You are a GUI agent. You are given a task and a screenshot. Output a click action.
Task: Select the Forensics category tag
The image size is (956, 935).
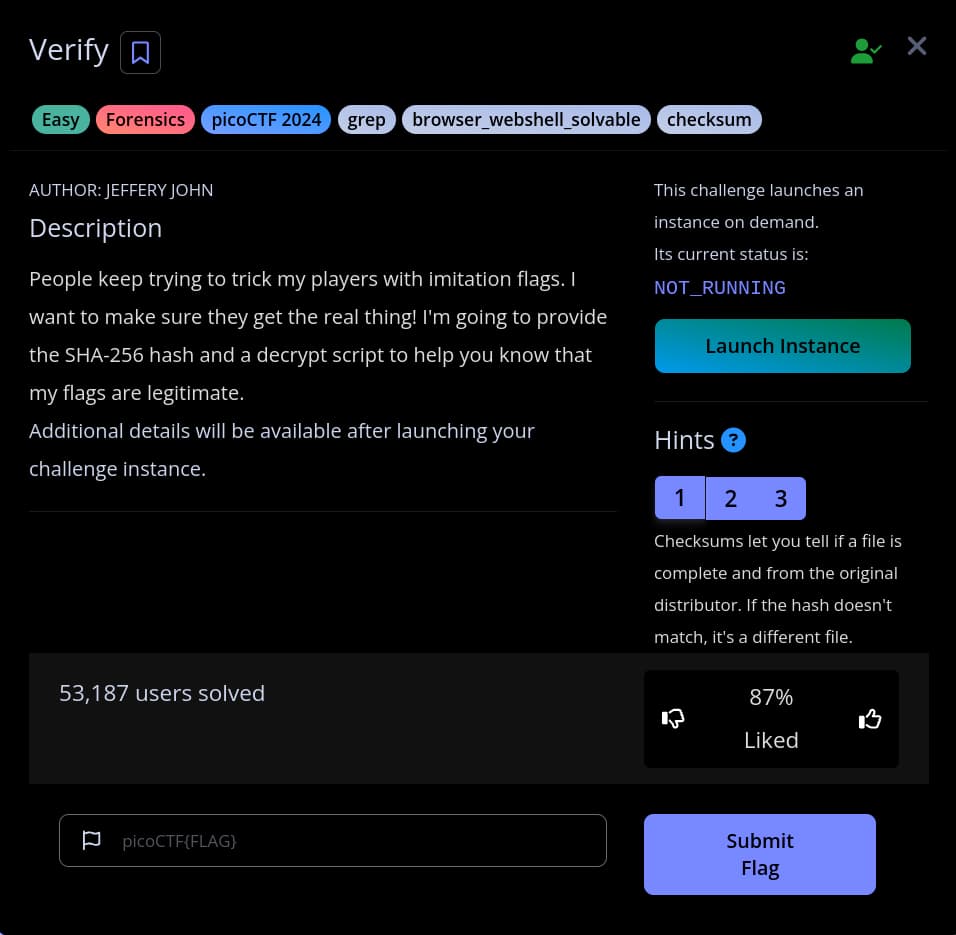pos(145,120)
